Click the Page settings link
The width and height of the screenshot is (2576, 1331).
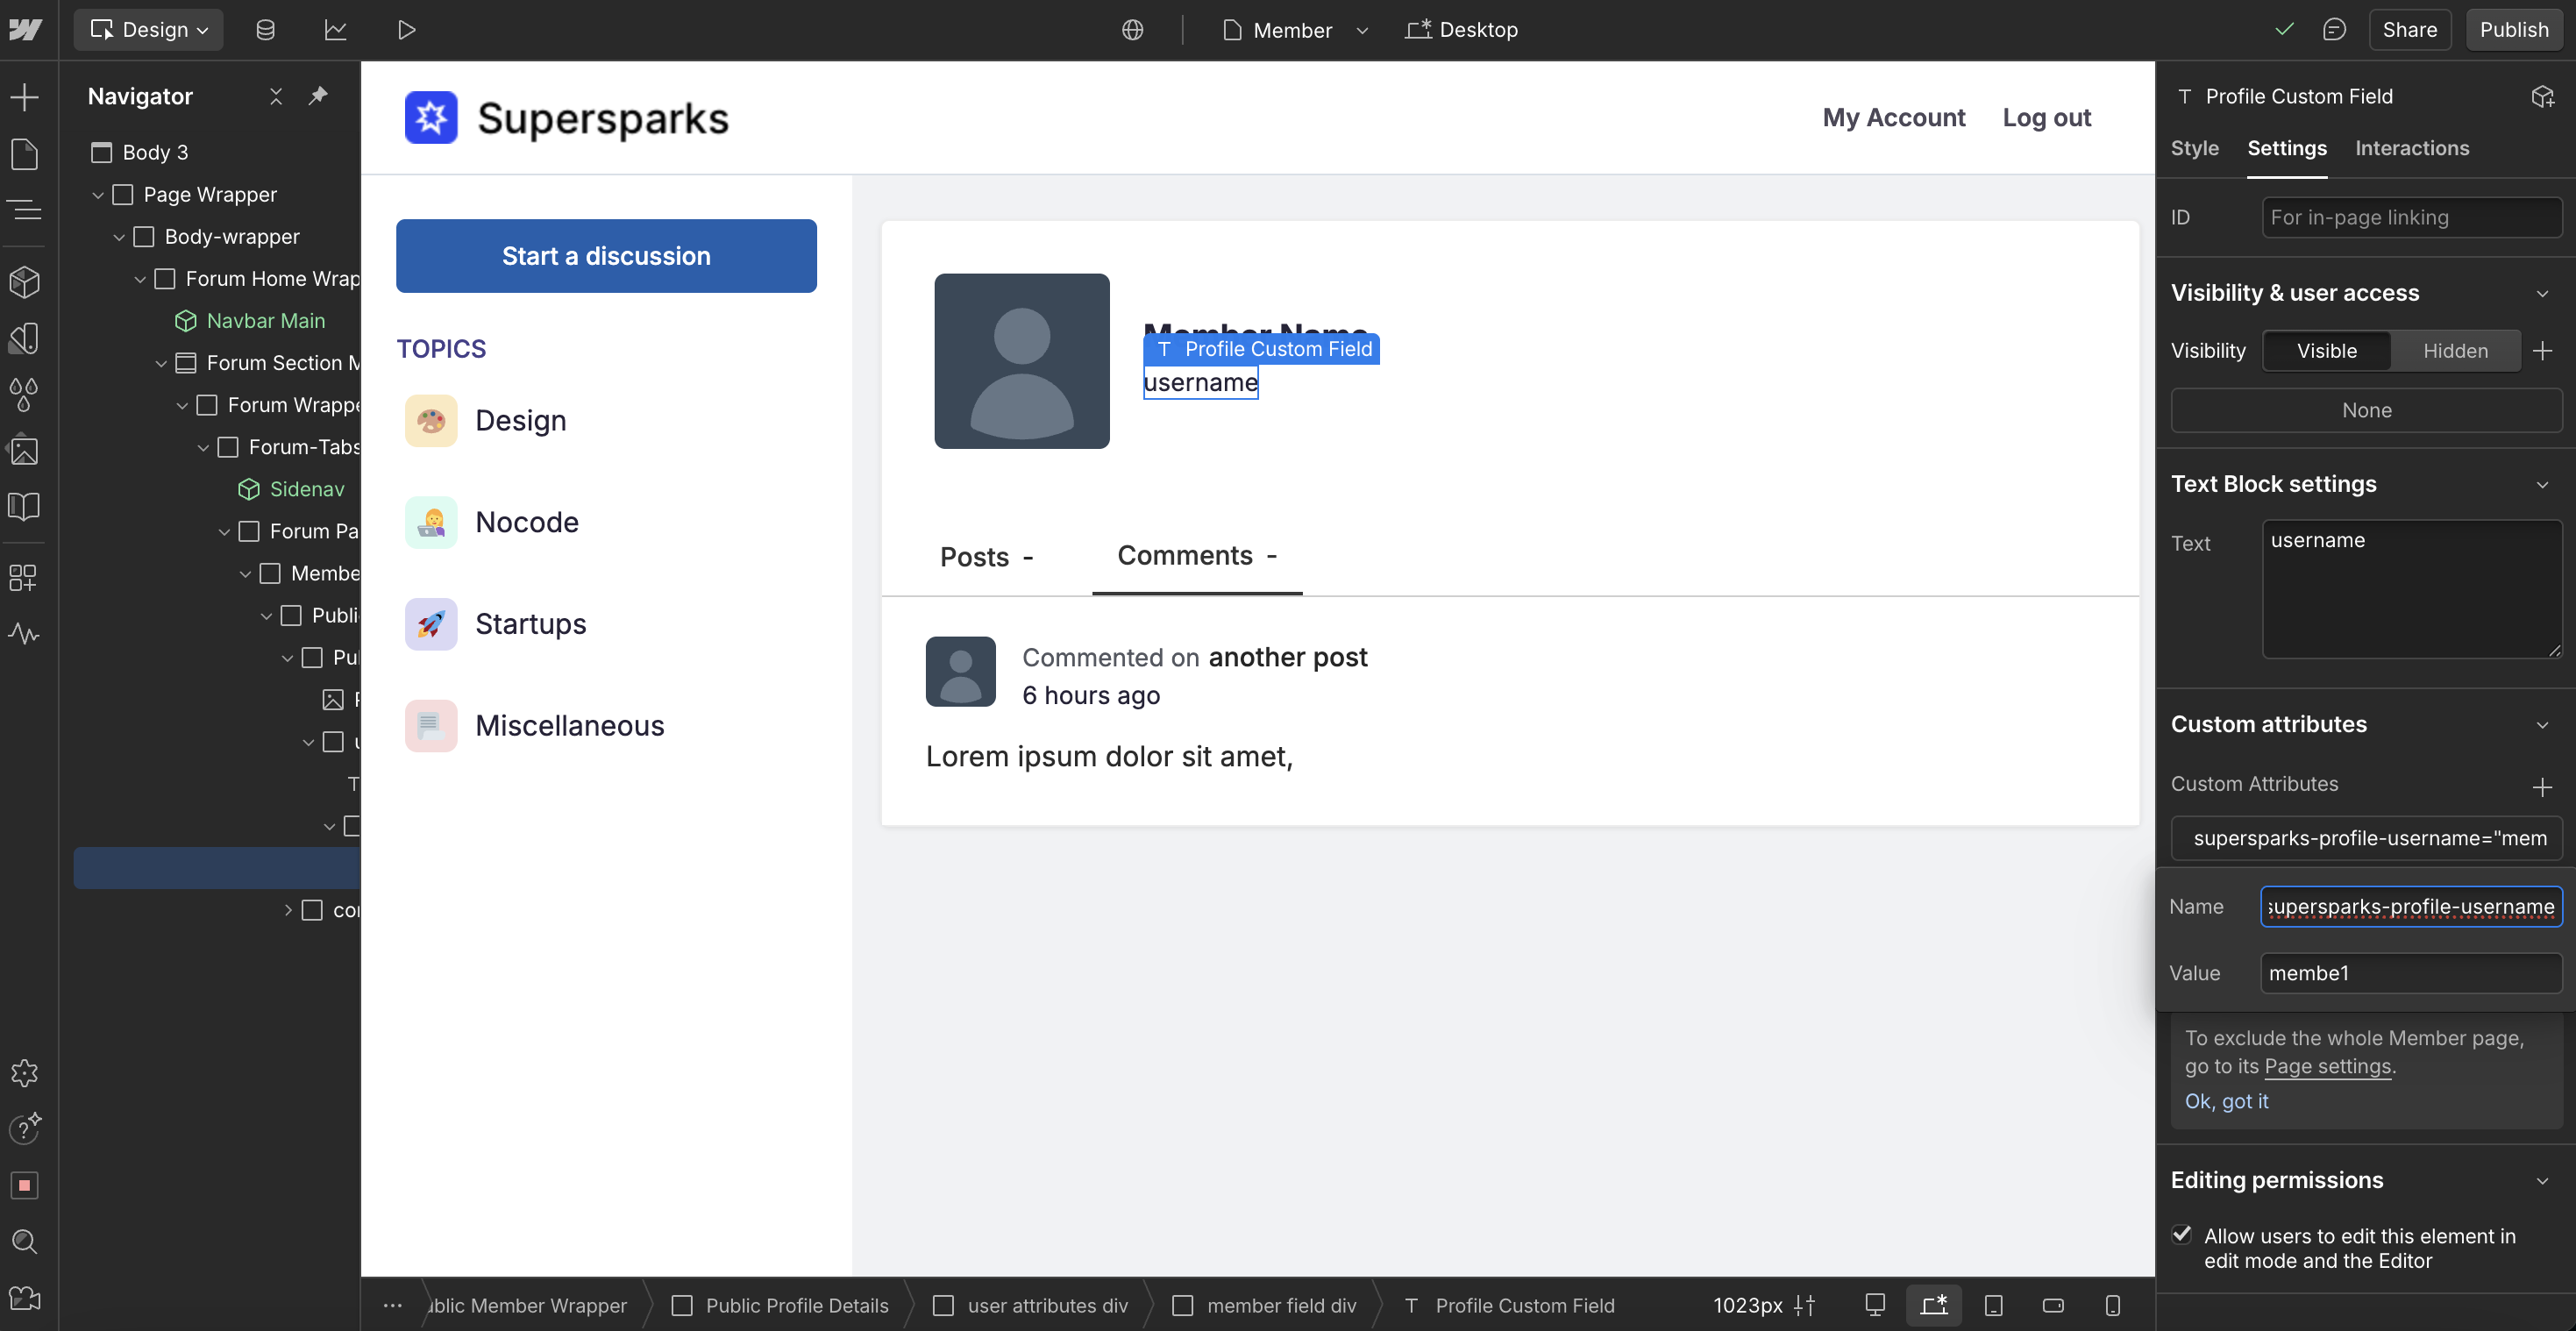click(2327, 1066)
